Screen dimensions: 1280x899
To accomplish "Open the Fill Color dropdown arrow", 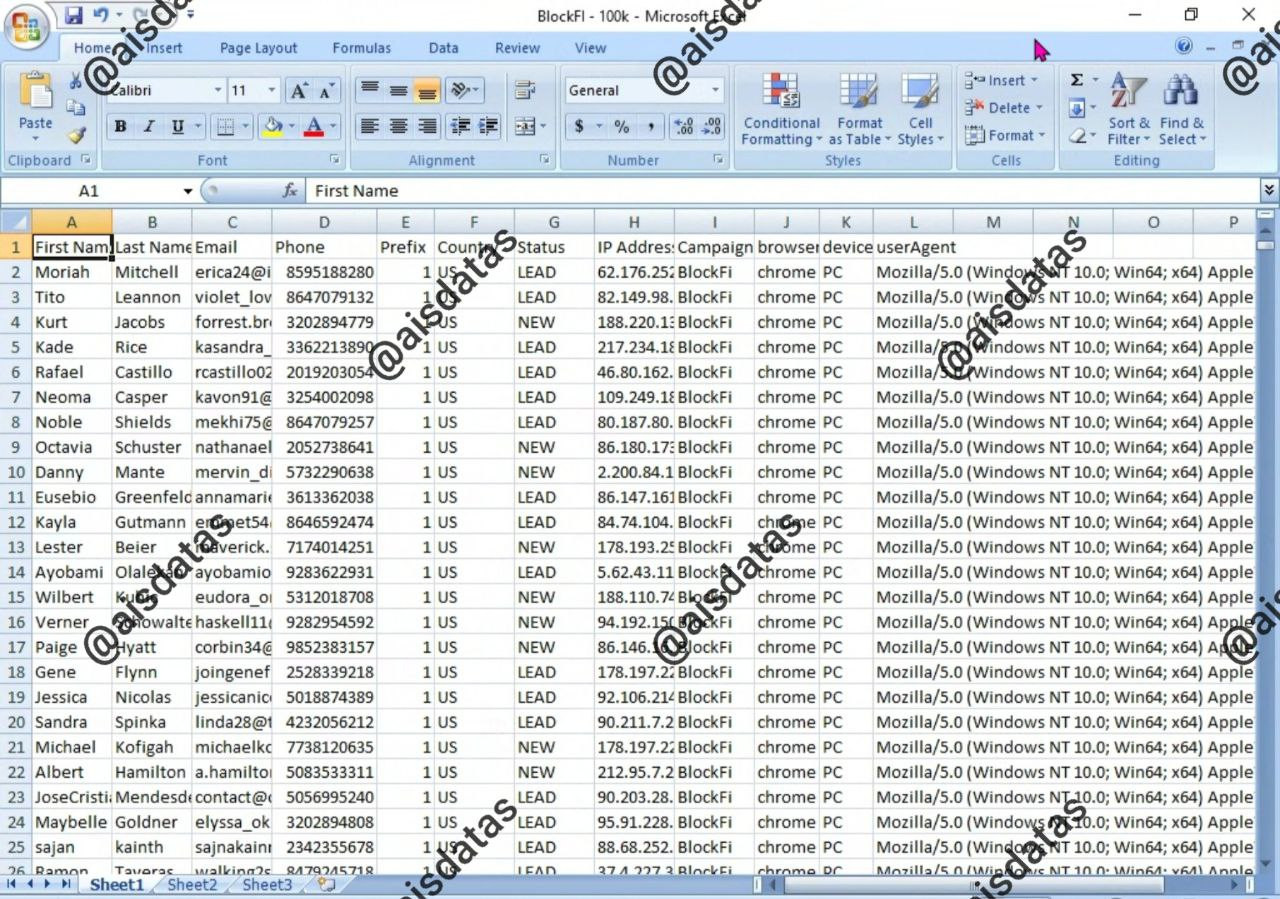I will click(290, 126).
